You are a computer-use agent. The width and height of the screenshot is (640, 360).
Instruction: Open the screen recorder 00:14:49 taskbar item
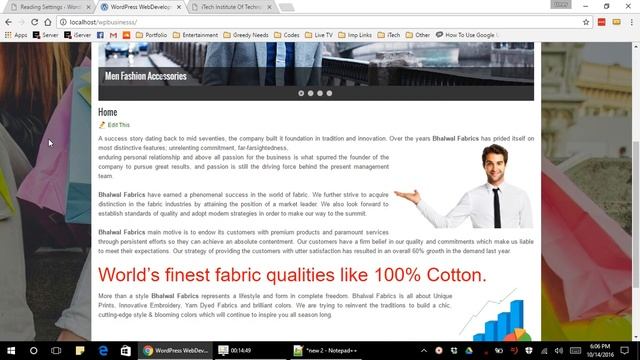pyautogui.click(x=250, y=351)
